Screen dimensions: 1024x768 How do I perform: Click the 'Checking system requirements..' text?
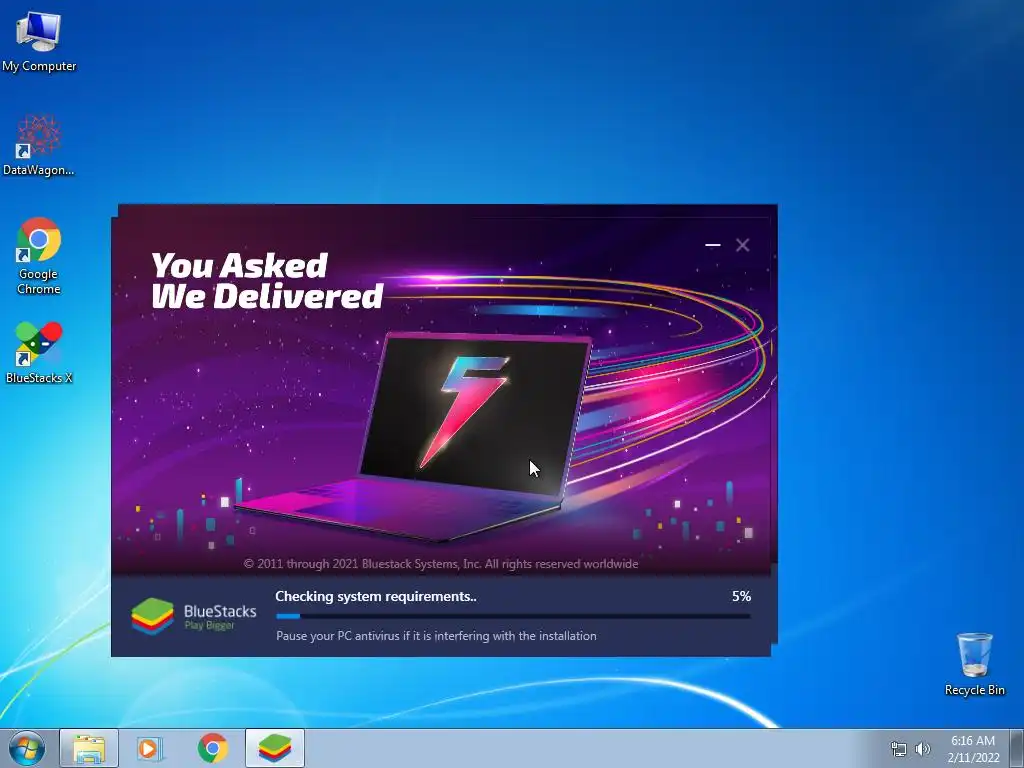tap(376, 596)
